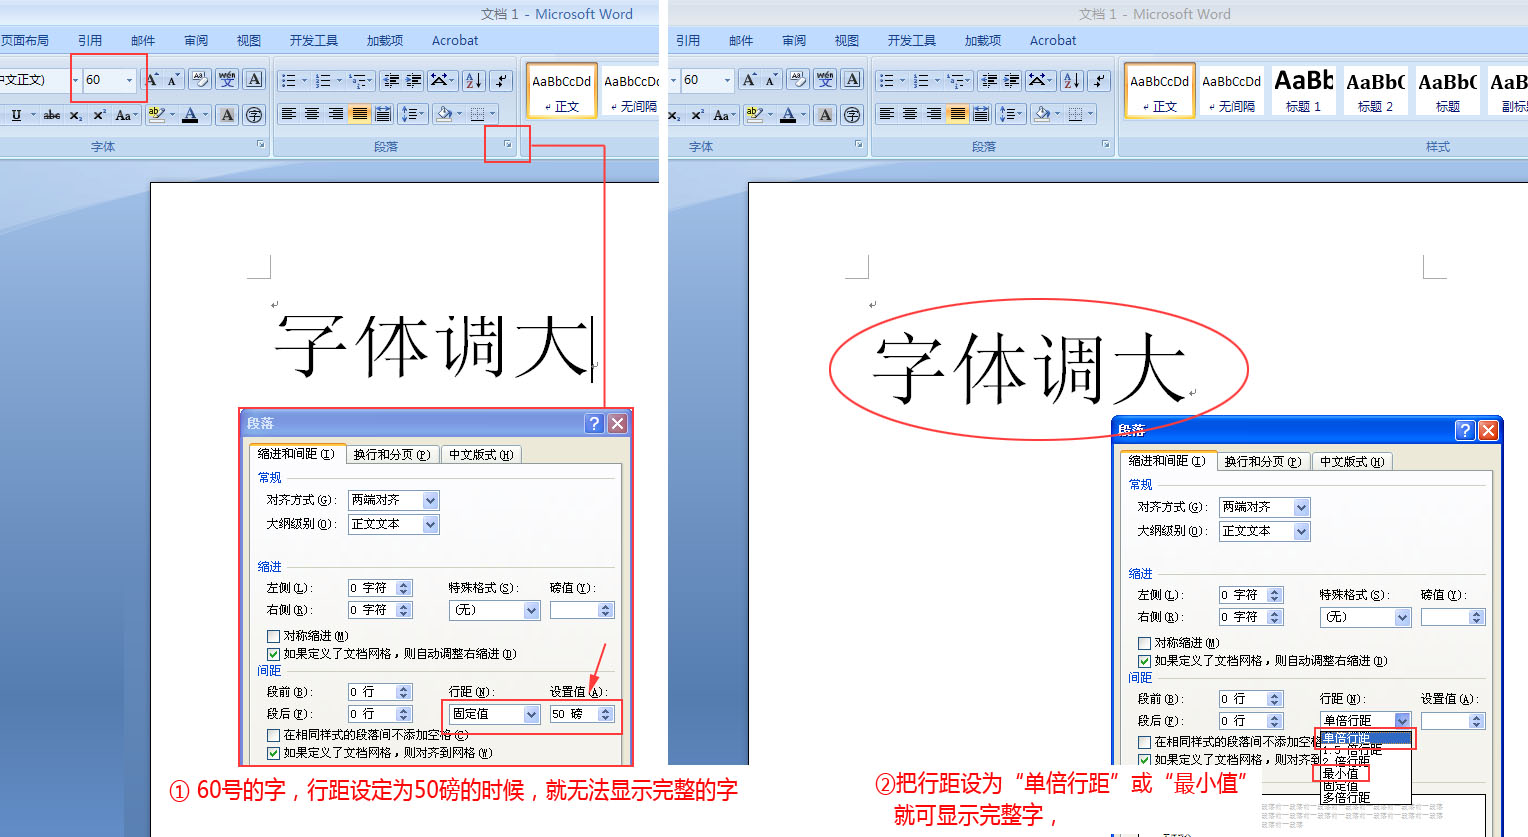The width and height of the screenshot is (1528, 837).
Task: Apply subscript x₂ in left Word window
Action: pos(76,115)
